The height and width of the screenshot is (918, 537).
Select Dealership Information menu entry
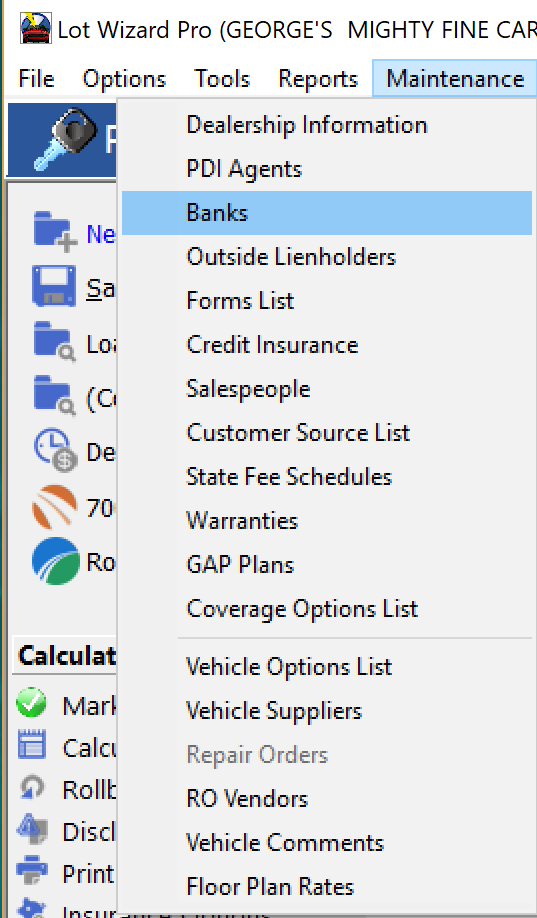coord(327,125)
